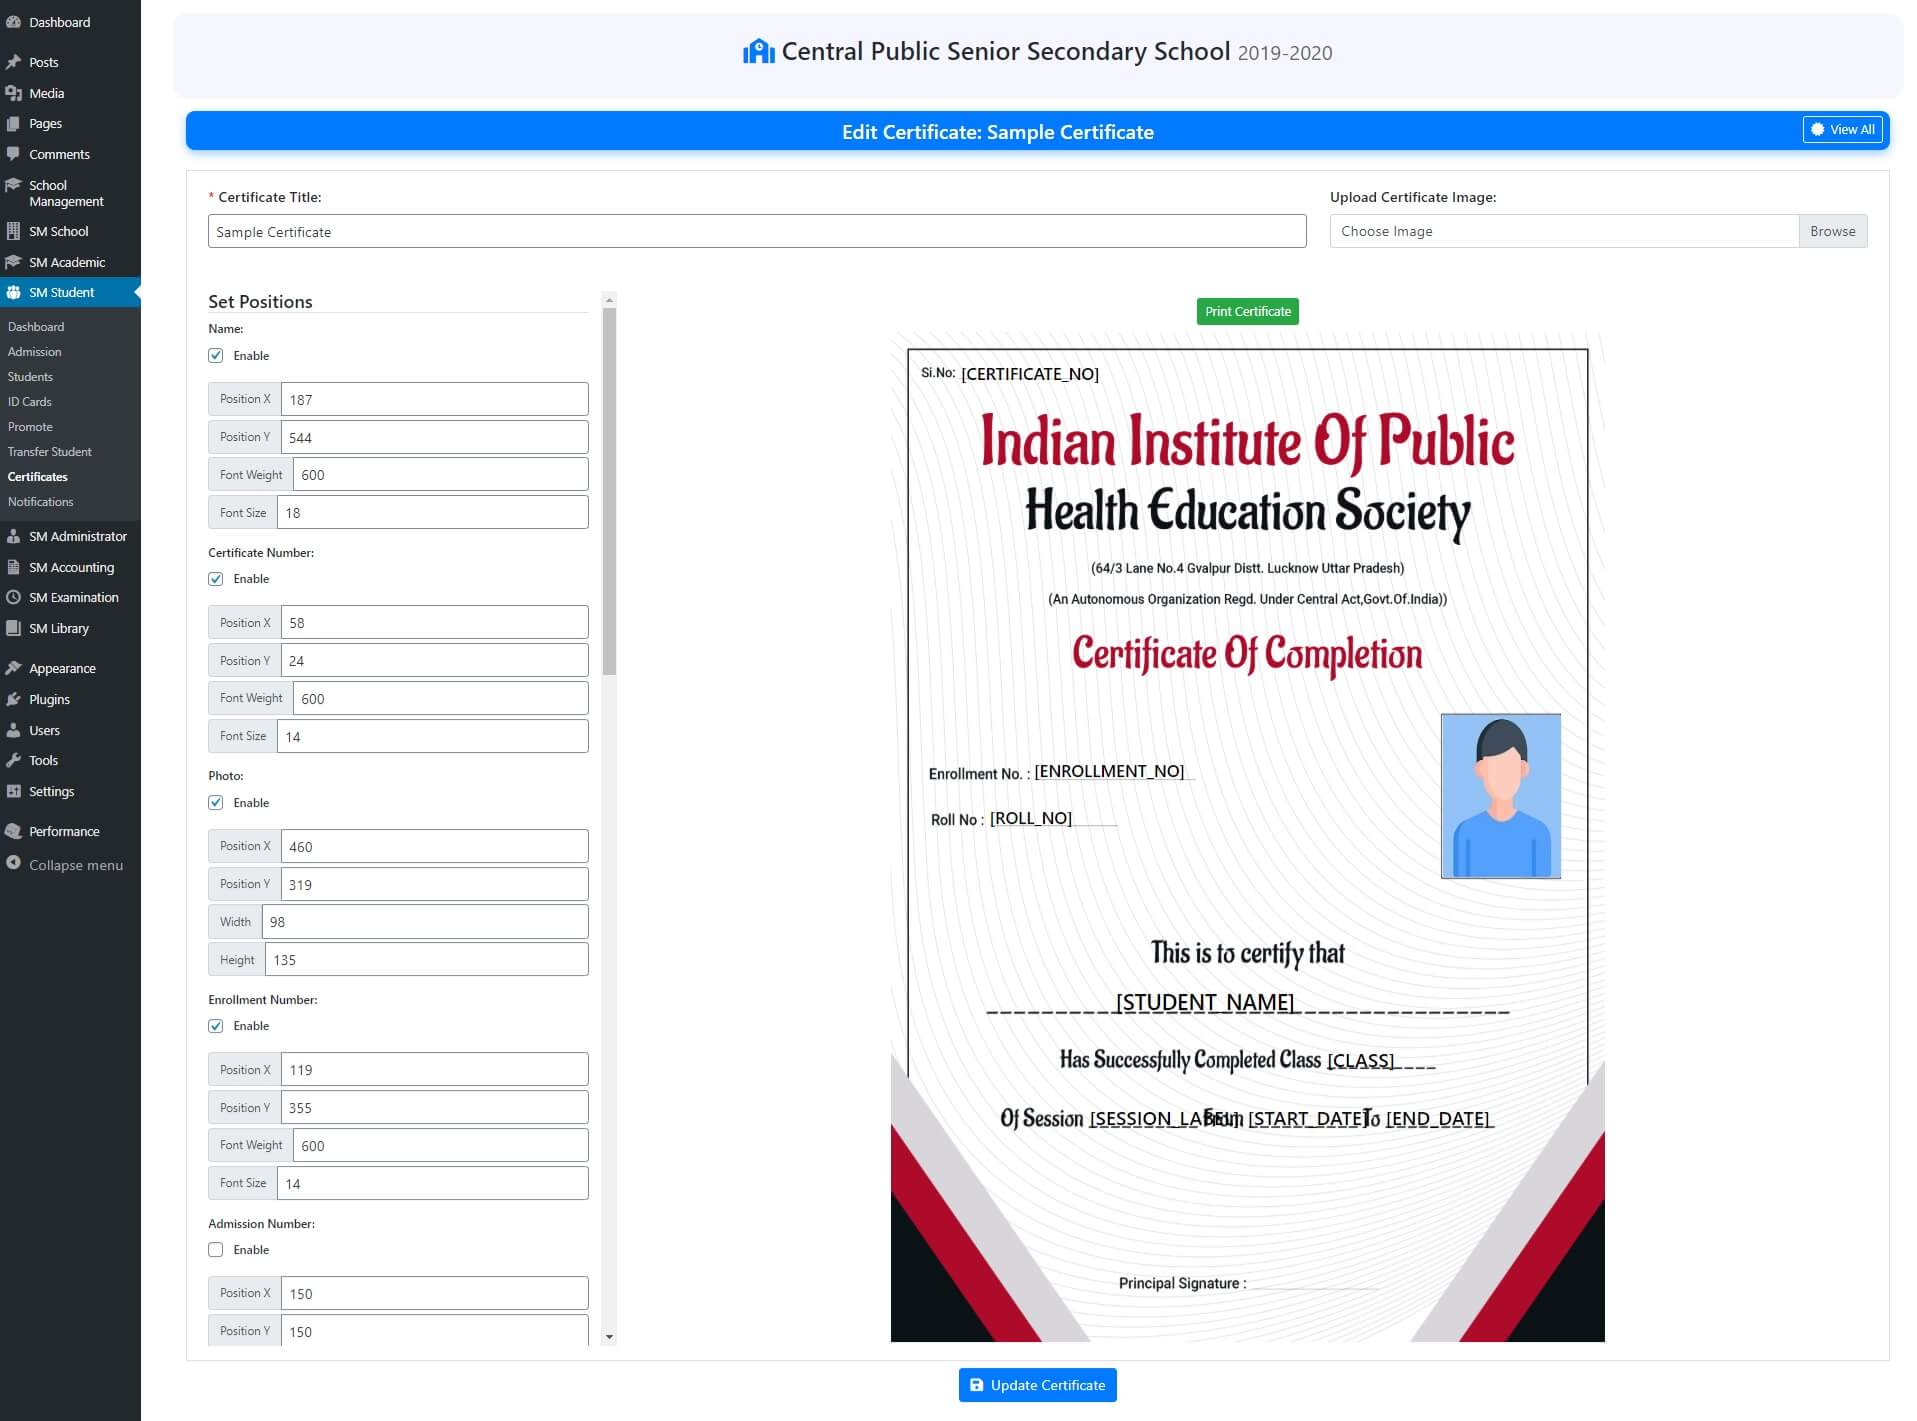Enable the Admission Number checkbox
This screenshot has width=1917, height=1421.
(x=216, y=1250)
